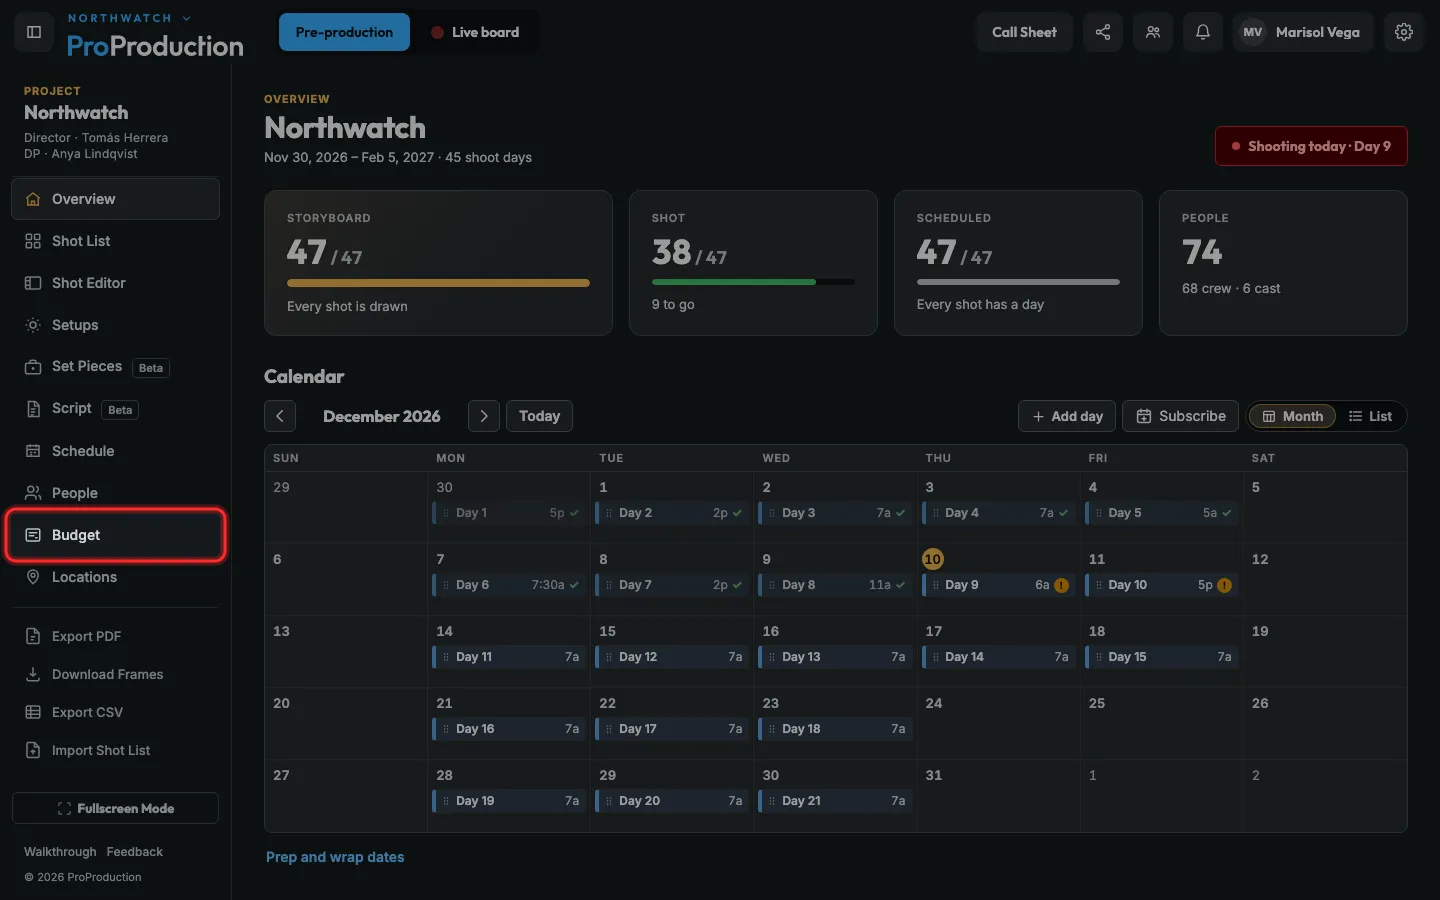The width and height of the screenshot is (1440, 900).
Task: Open the Walkthrough link
Action: (x=60, y=852)
